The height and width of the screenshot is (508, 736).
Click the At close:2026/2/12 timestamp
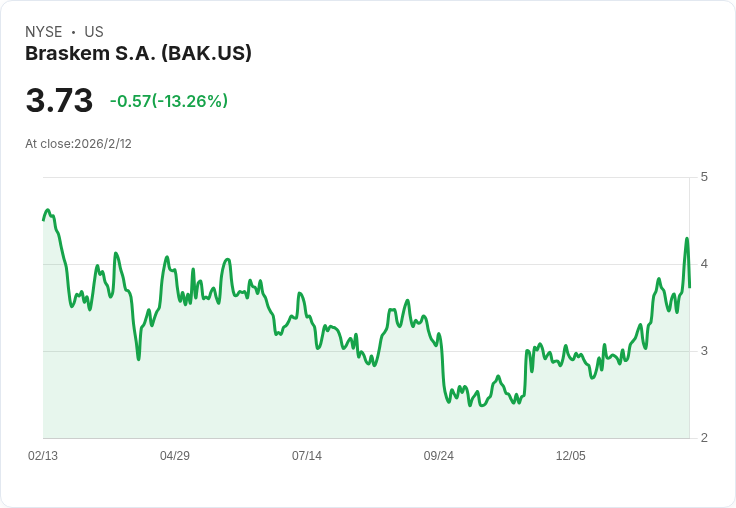pyautogui.click(x=78, y=143)
